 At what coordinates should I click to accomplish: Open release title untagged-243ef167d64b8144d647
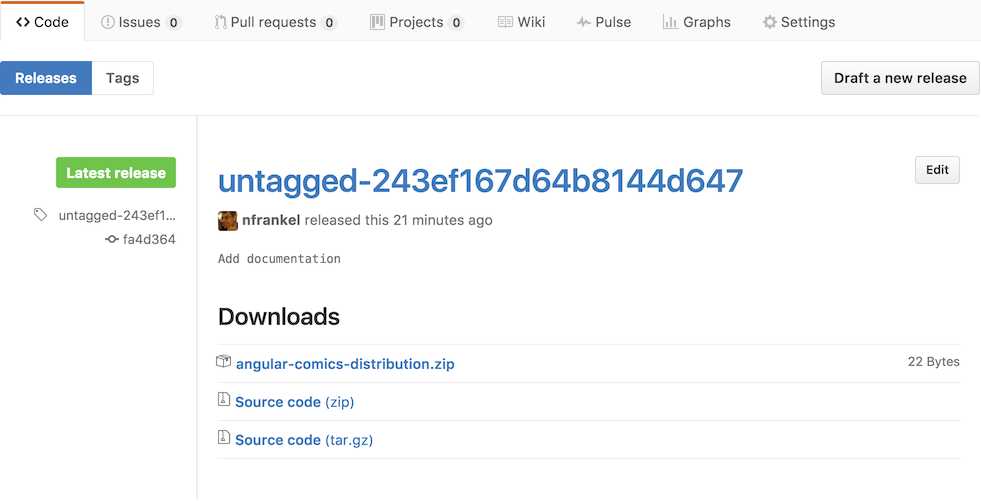tap(480, 180)
